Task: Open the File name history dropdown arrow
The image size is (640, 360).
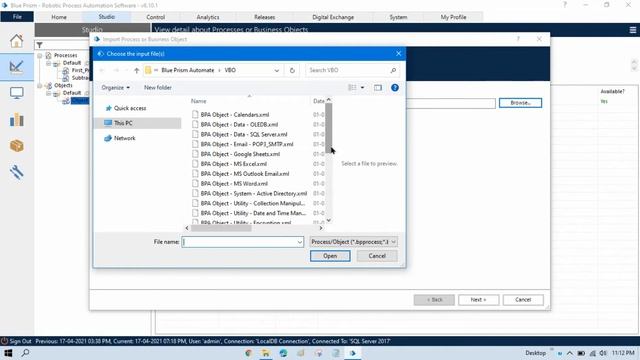Action: click(300, 242)
